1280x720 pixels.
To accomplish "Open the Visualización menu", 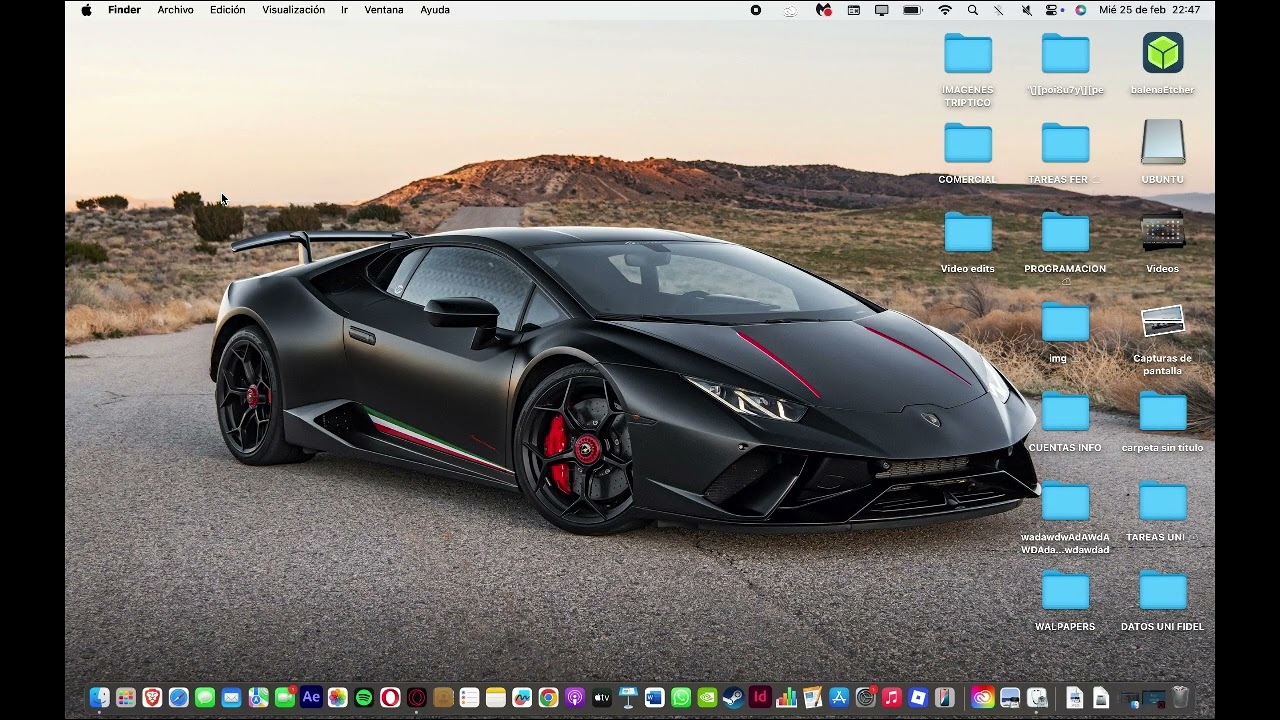I will [x=293, y=10].
